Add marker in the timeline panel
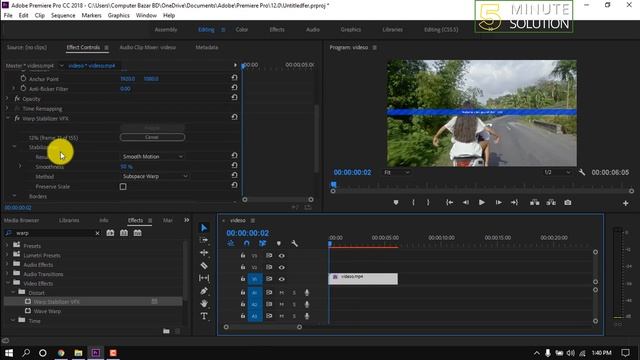 pos(279,243)
